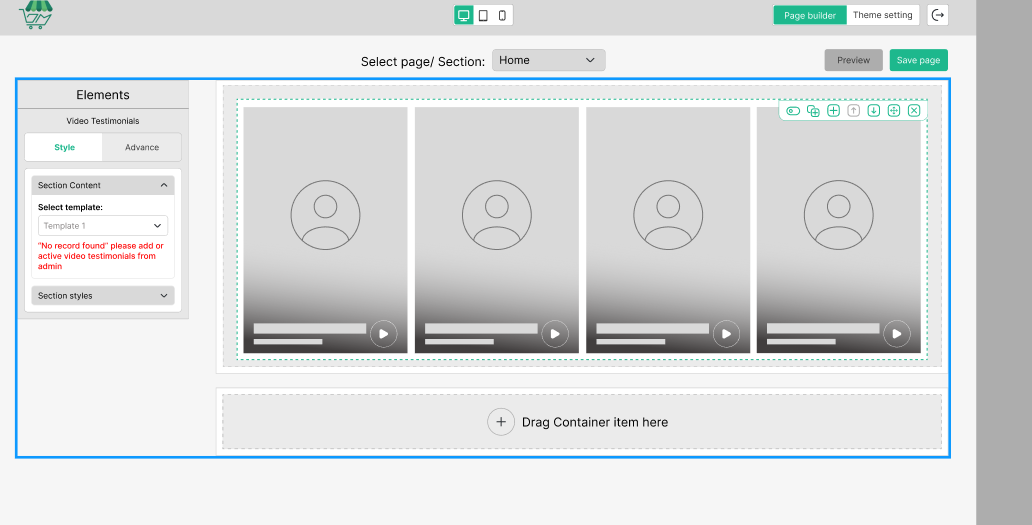Click the shopping cart store logo
The width and height of the screenshot is (1032, 525).
pos(36,14)
